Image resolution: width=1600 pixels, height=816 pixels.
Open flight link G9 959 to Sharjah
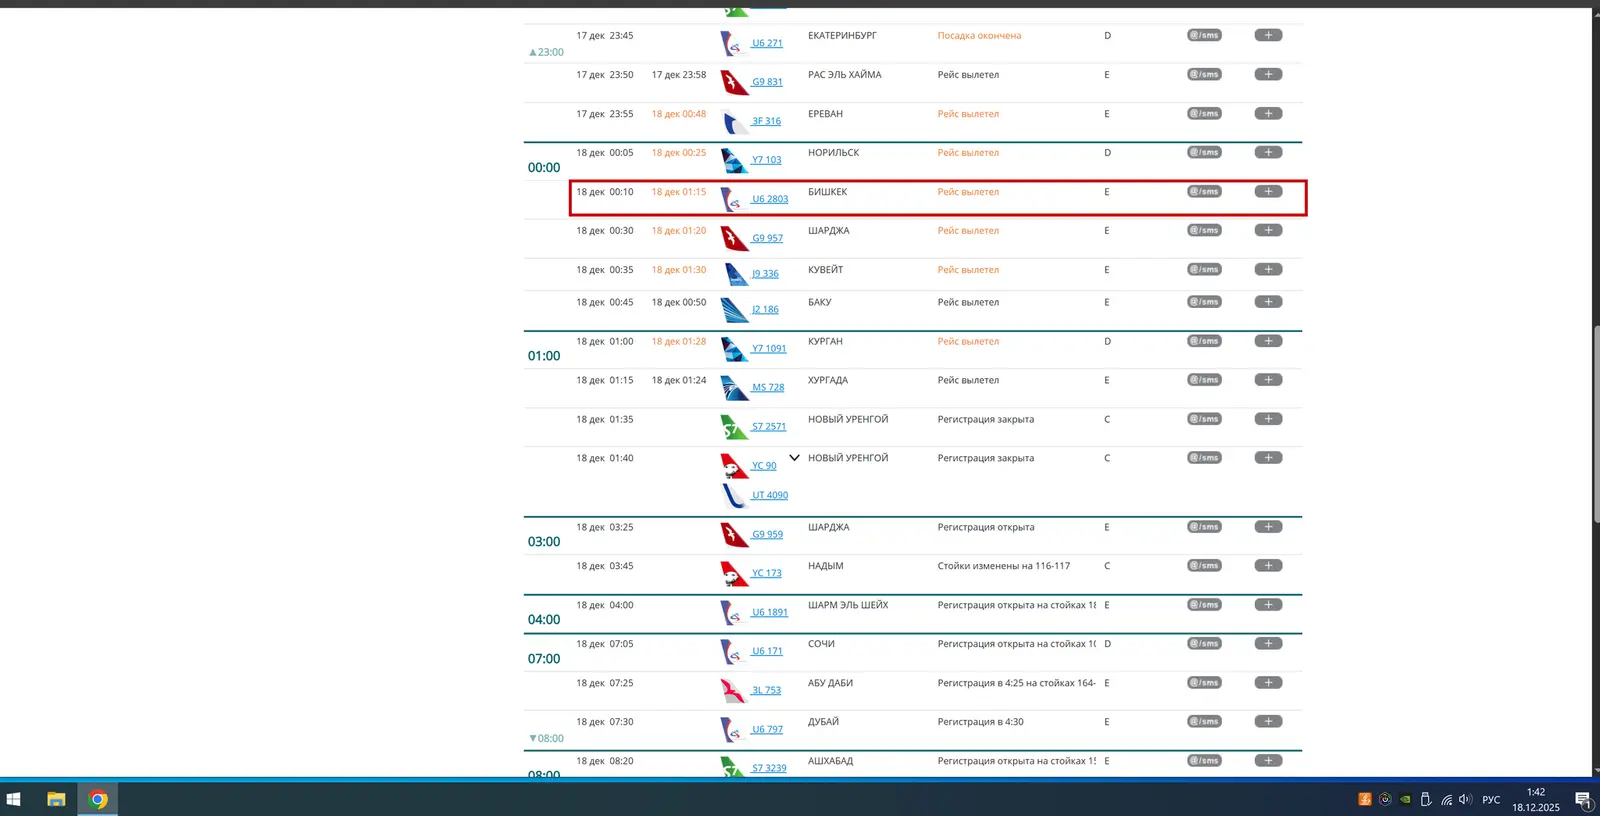[767, 534]
